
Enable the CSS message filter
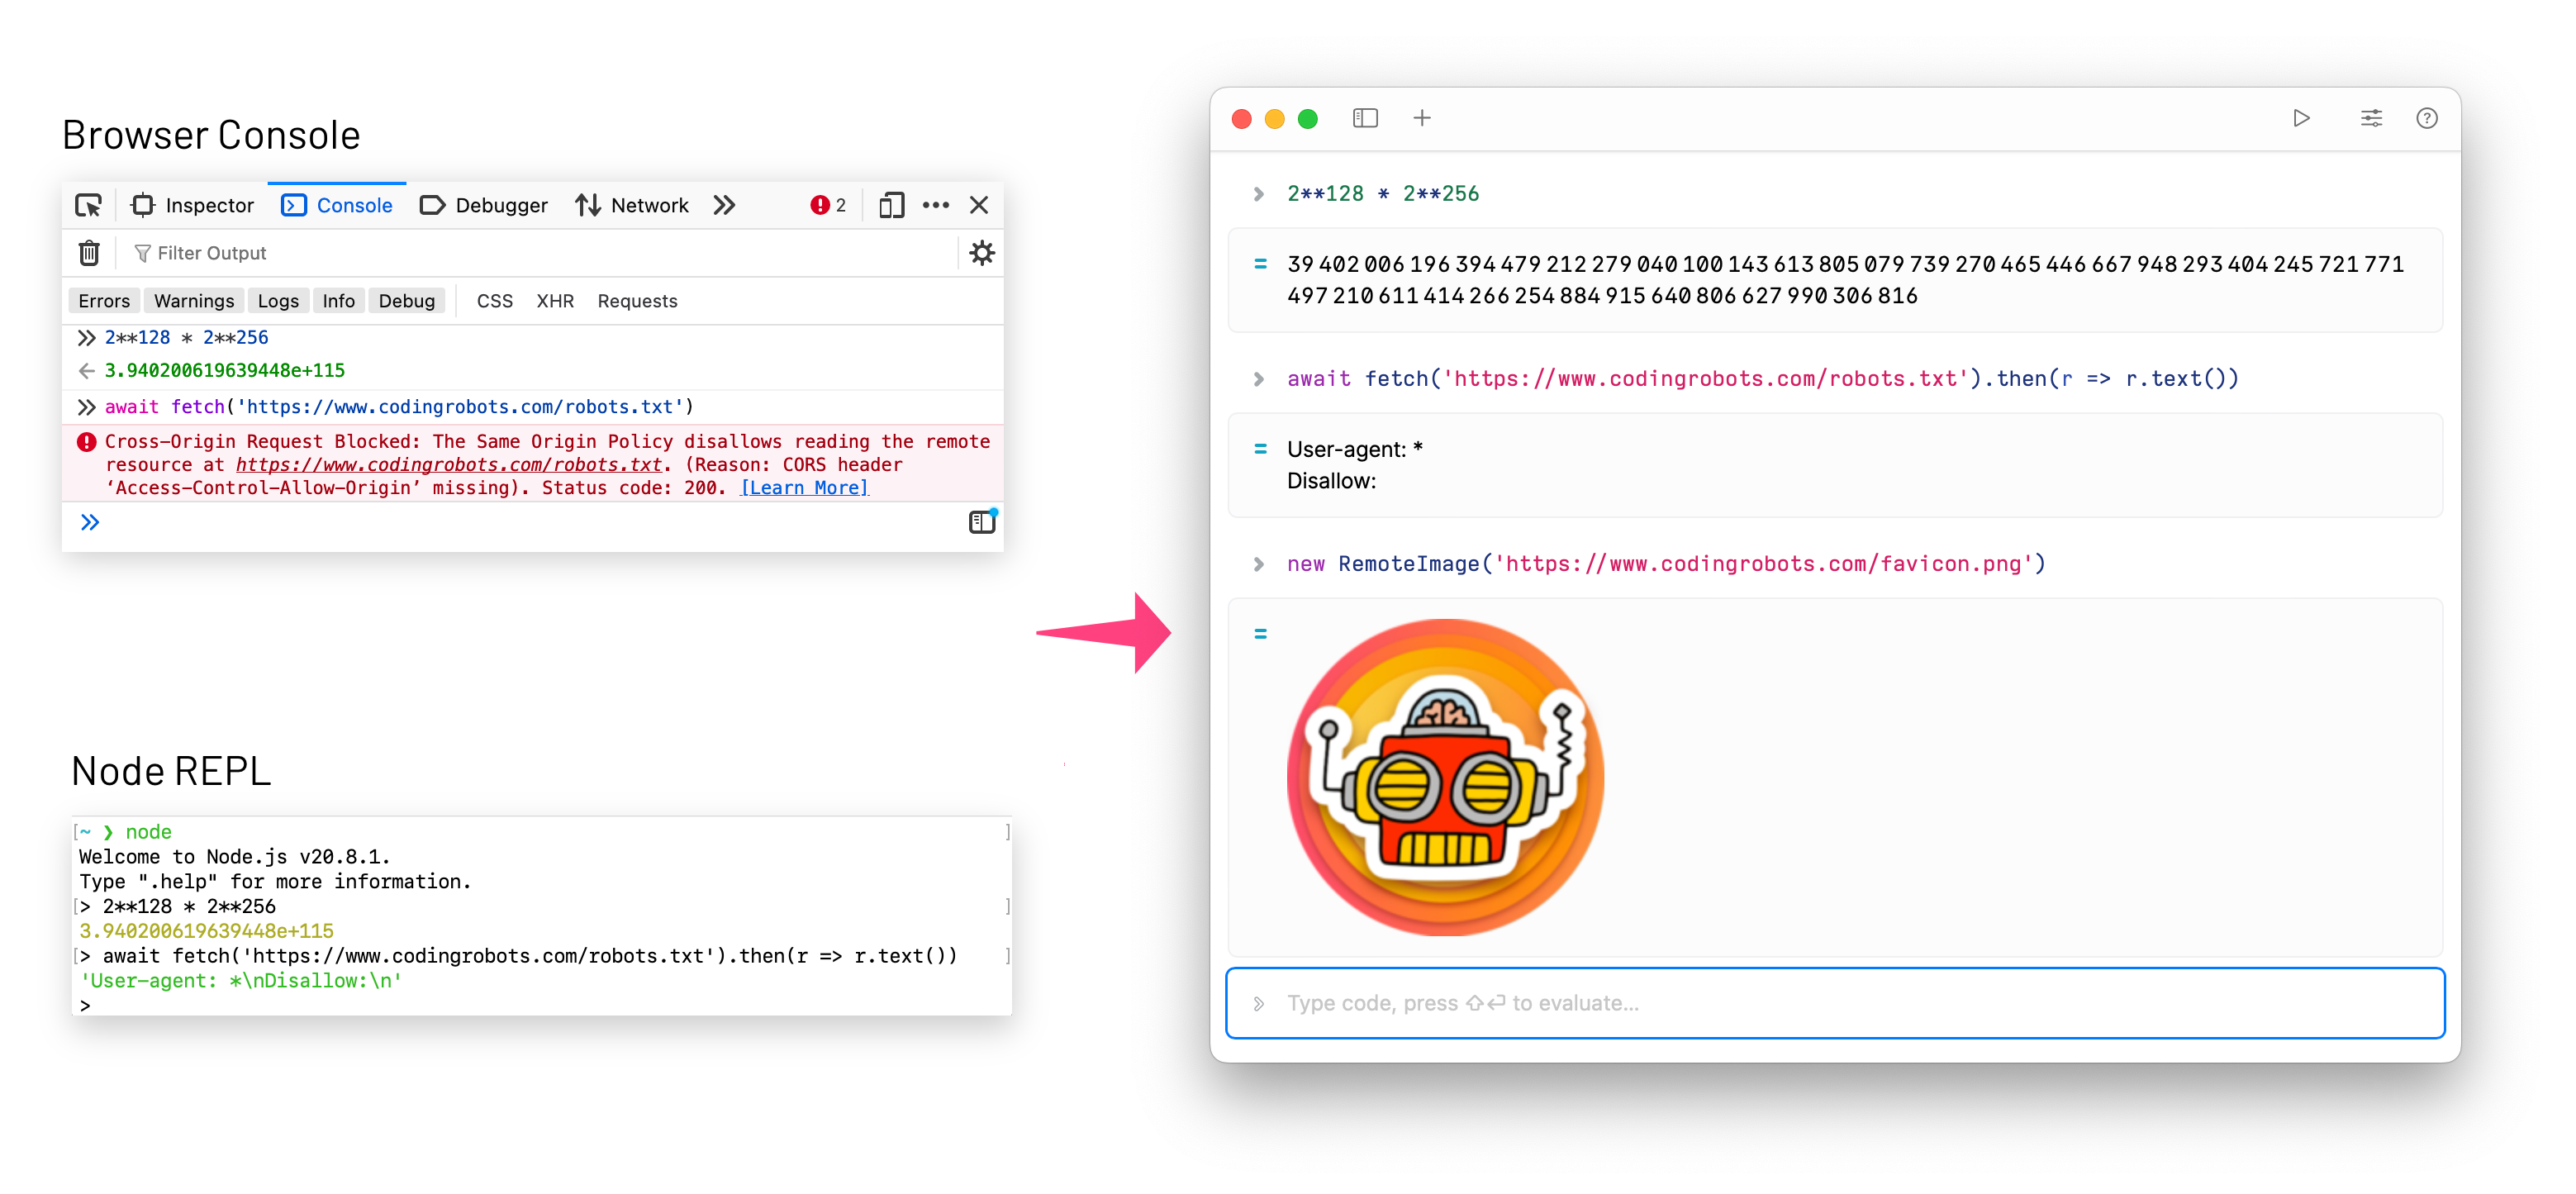coord(494,300)
